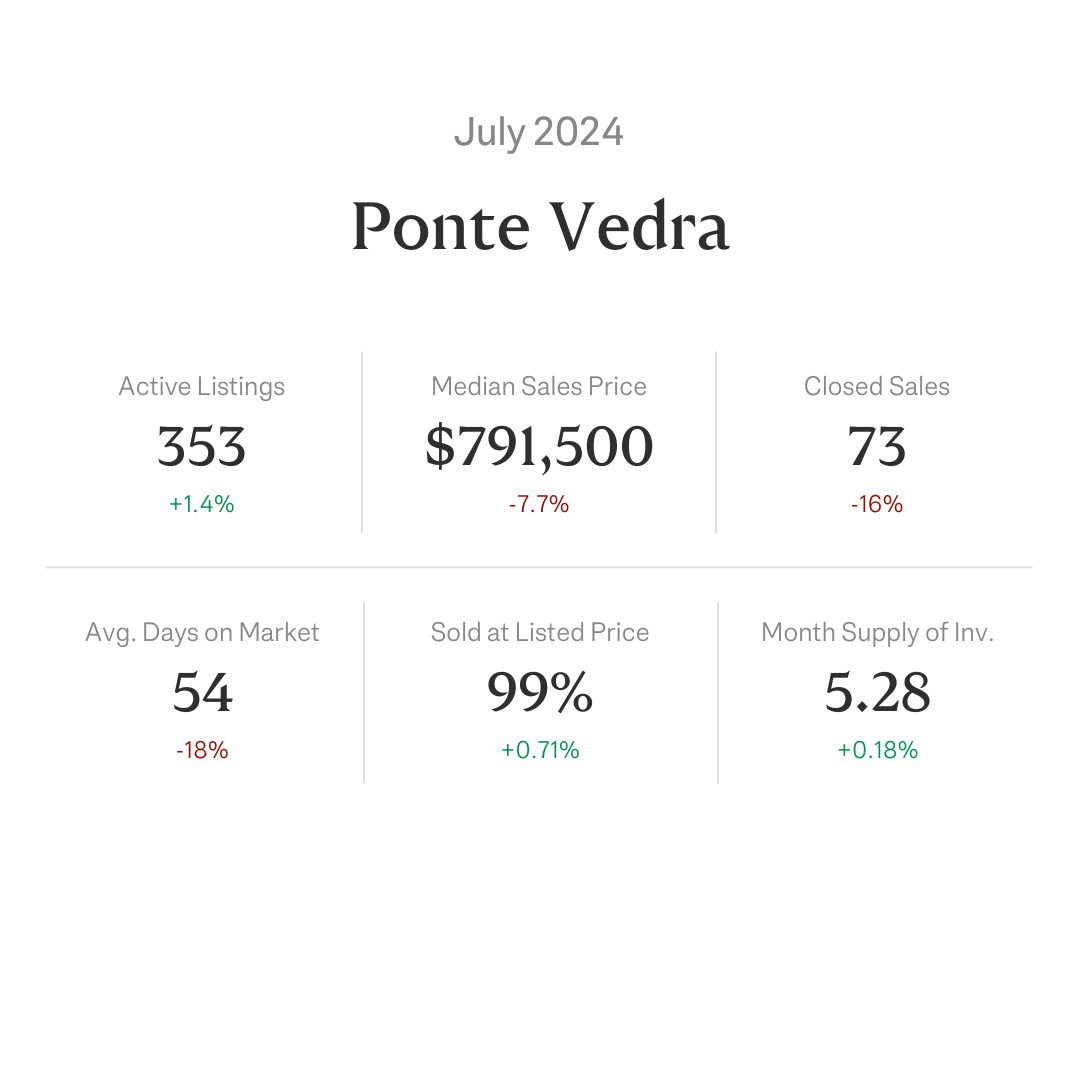
Task: Click the Active Listings label
Action: (x=202, y=387)
